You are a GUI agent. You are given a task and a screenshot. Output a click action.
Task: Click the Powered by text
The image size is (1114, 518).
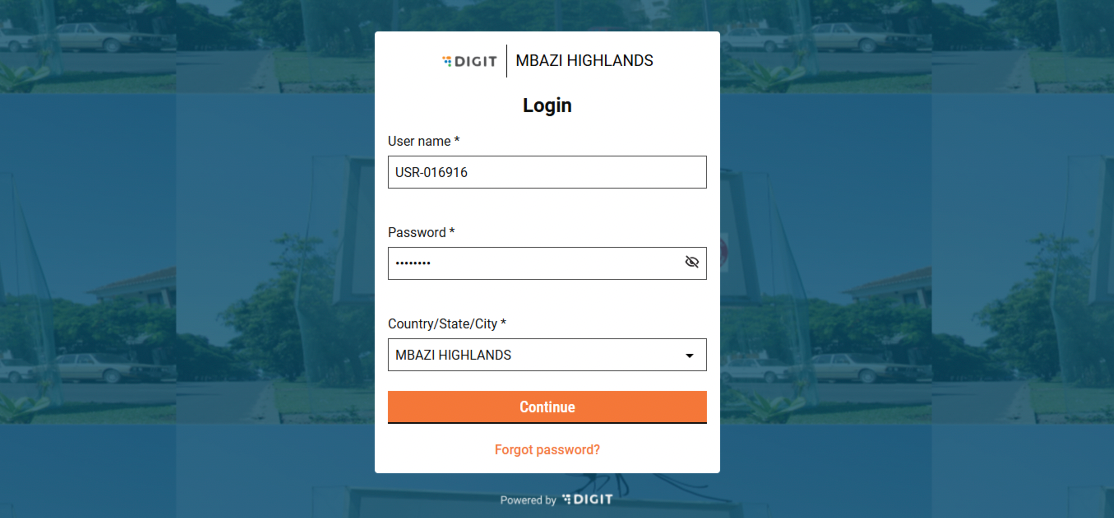[528, 500]
